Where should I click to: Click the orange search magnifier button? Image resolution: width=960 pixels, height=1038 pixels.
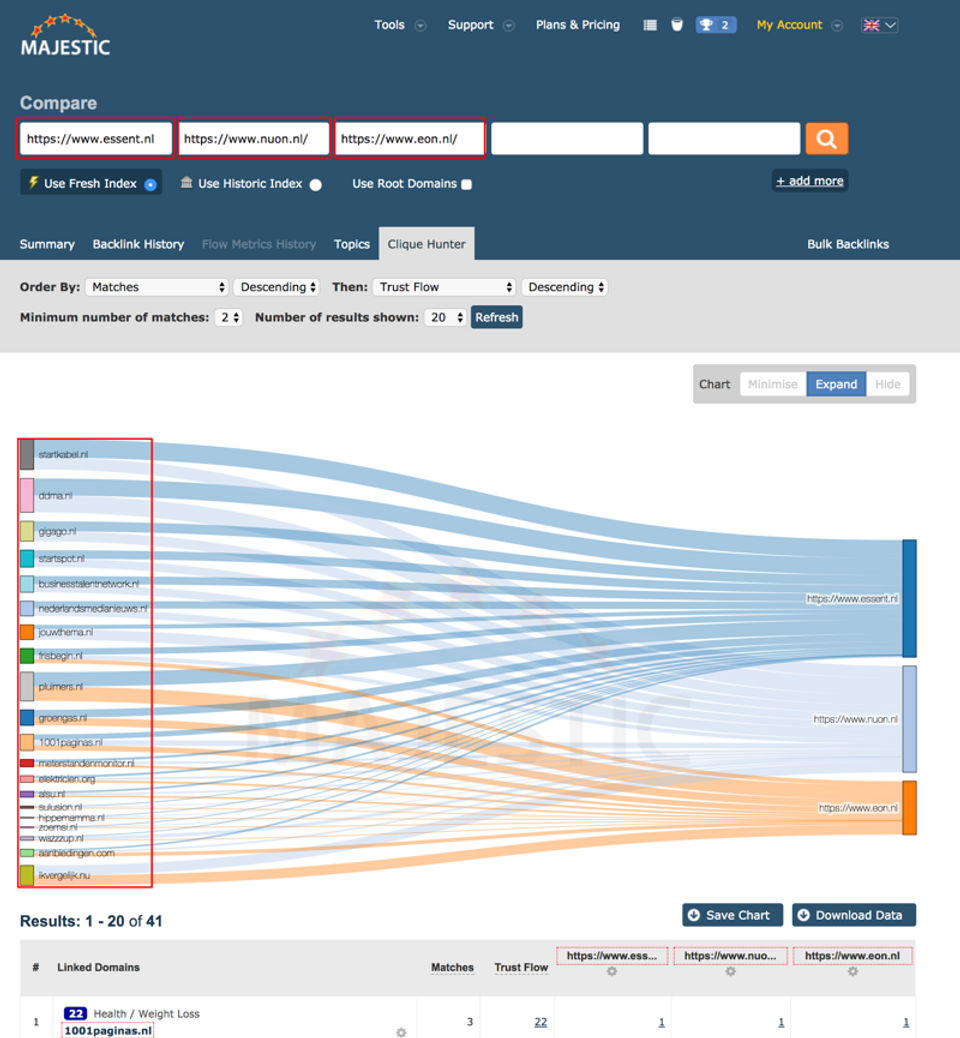(826, 138)
